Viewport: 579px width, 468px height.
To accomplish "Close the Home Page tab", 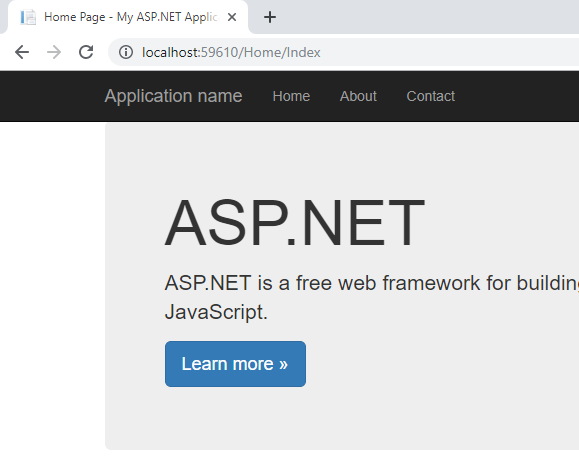I will point(232,17).
